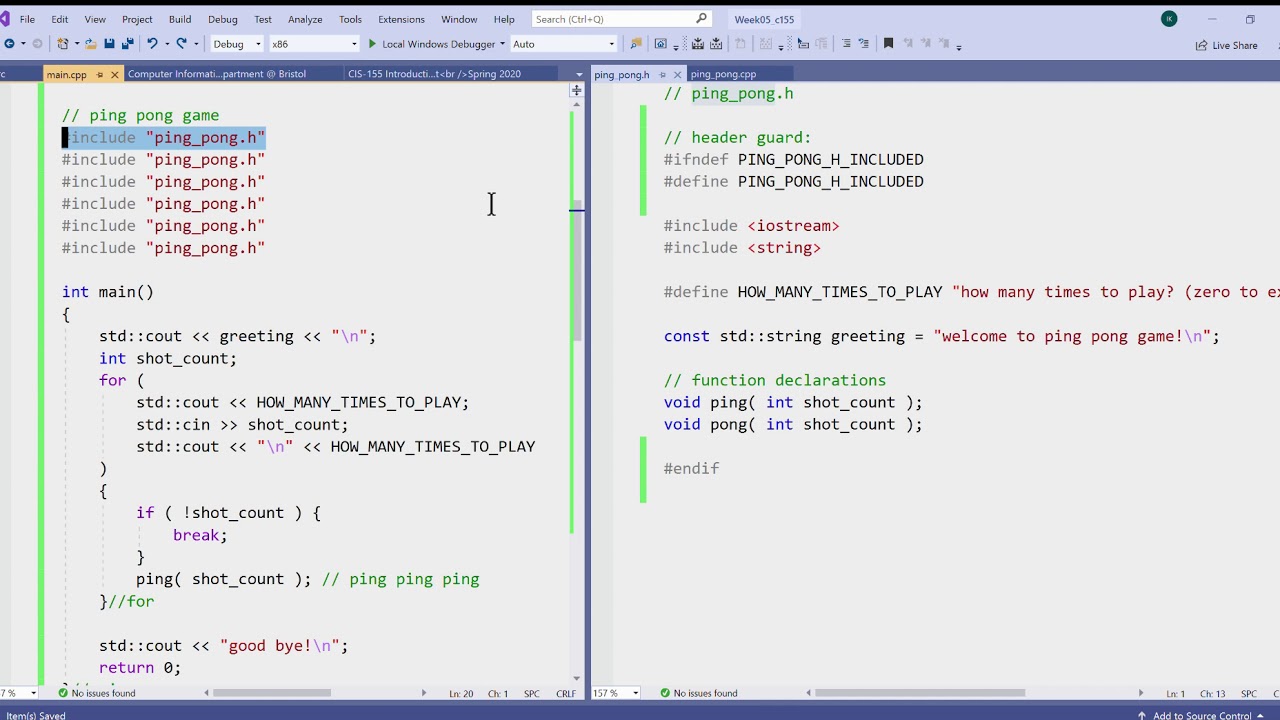Click the Live Share button
Screen dimensions: 1280x720
click(1227, 45)
